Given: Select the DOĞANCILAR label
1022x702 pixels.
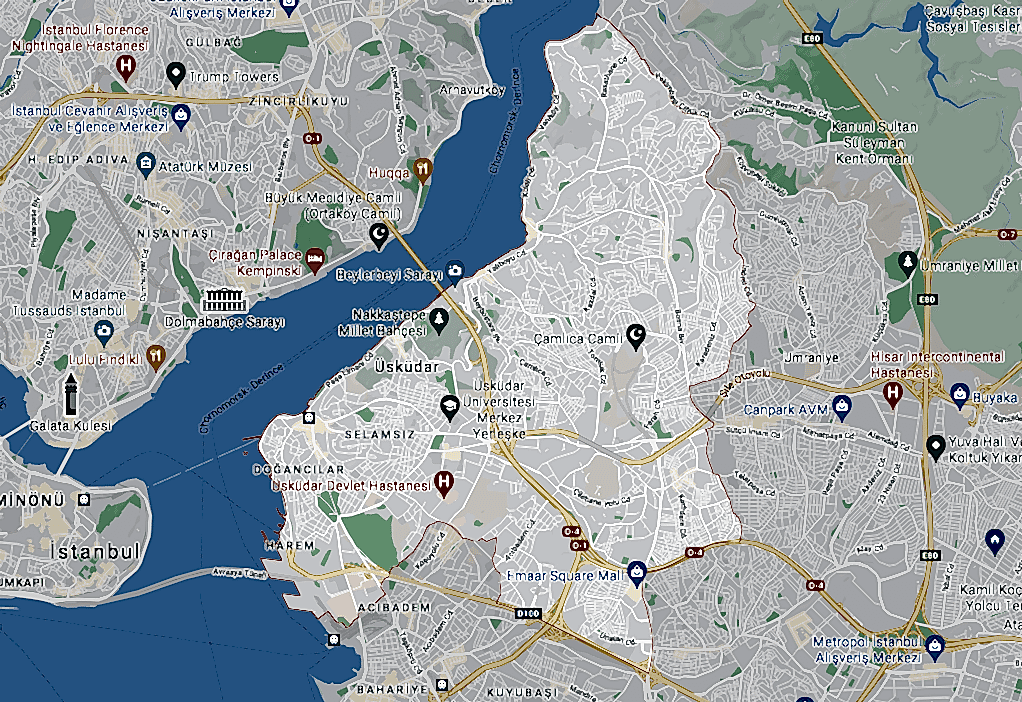Looking at the screenshot, I should point(299,469).
